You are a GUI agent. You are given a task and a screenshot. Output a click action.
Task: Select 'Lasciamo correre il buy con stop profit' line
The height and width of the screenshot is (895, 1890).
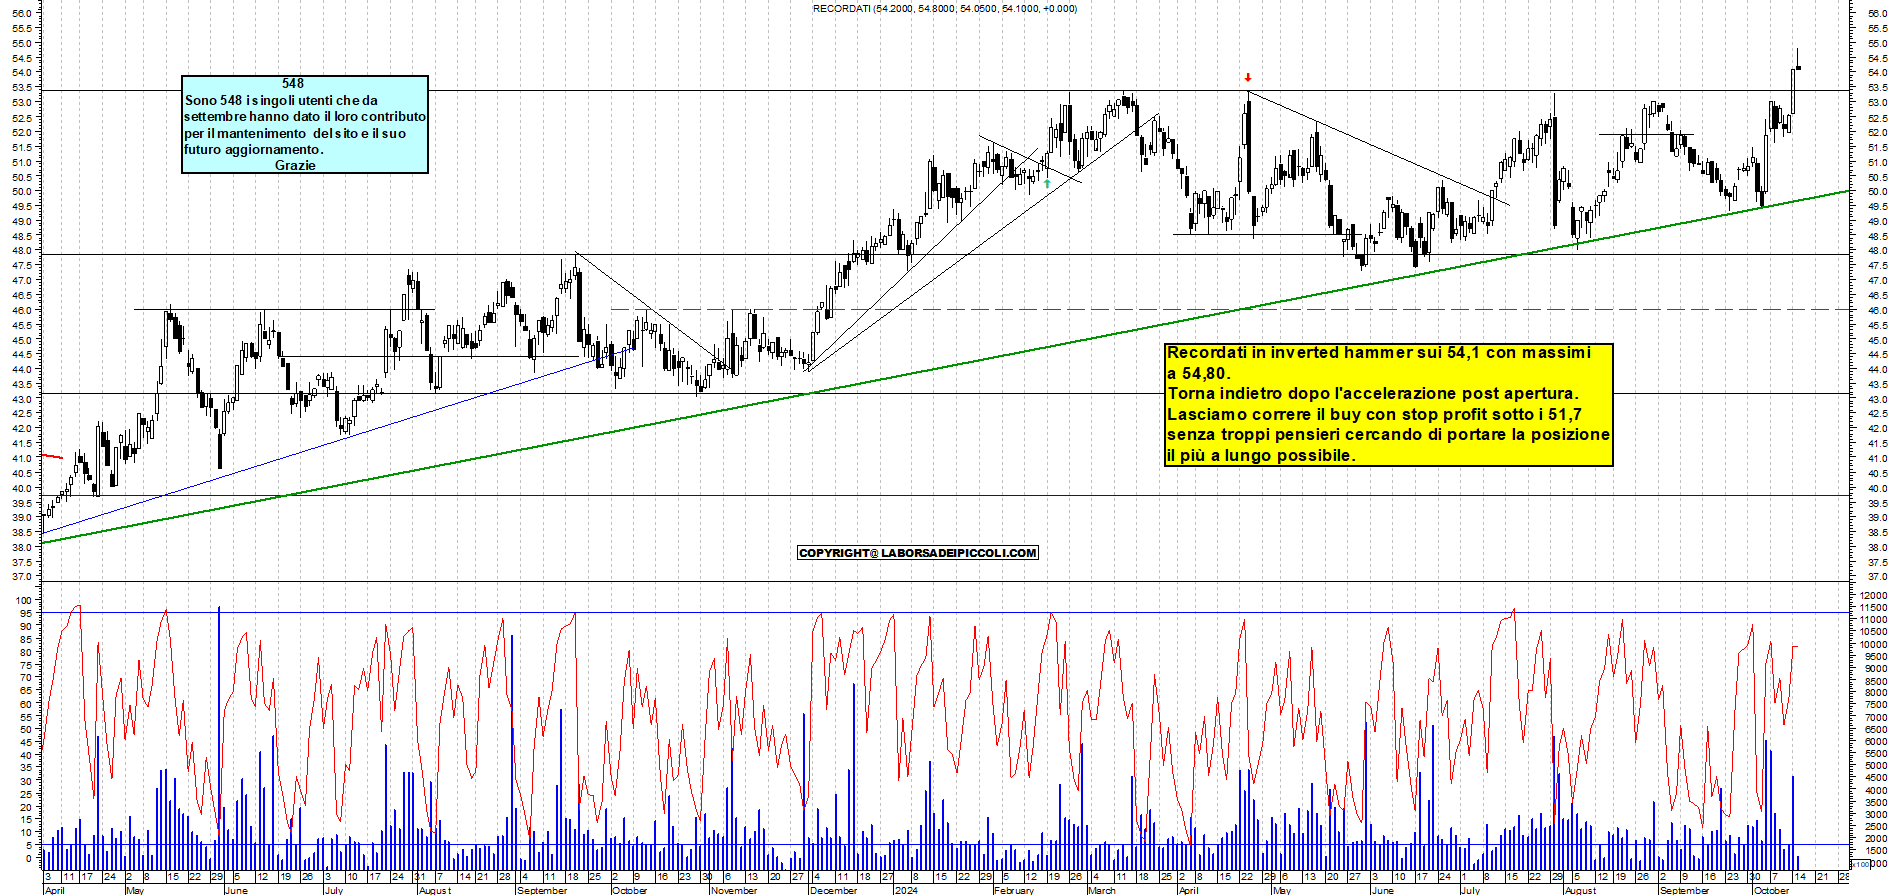(x=1374, y=414)
